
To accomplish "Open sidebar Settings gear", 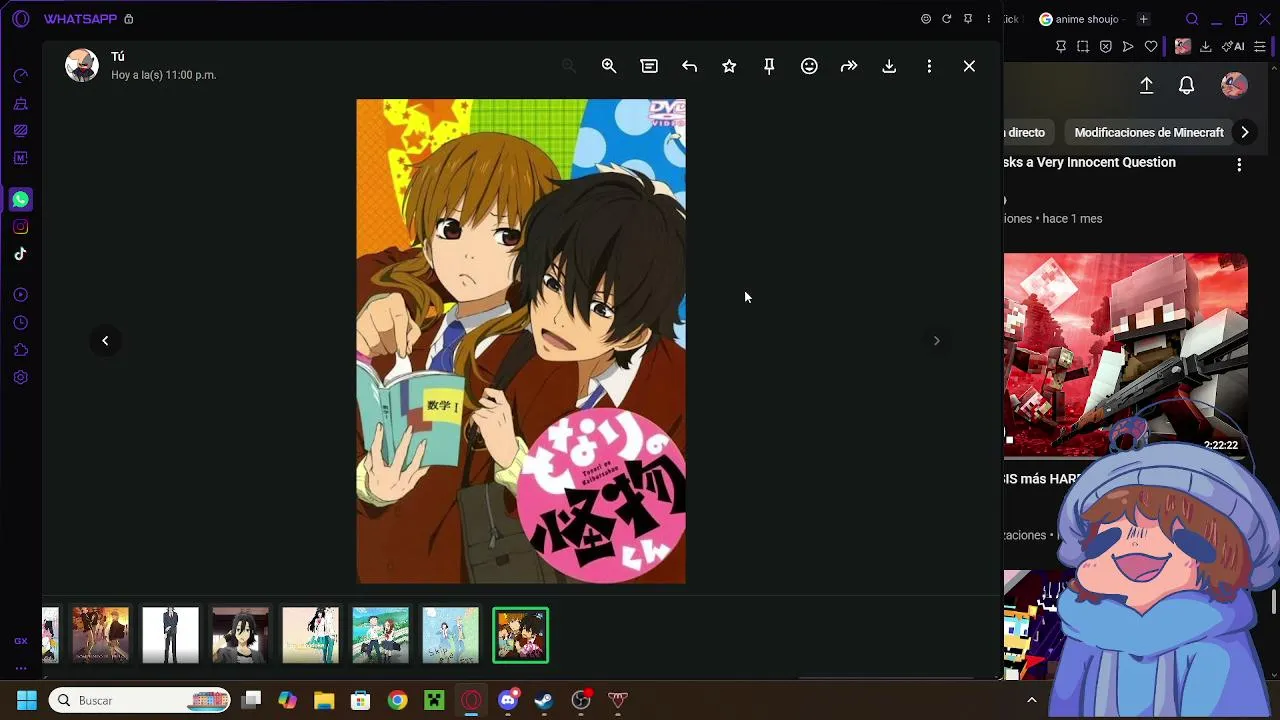I will click(21, 378).
